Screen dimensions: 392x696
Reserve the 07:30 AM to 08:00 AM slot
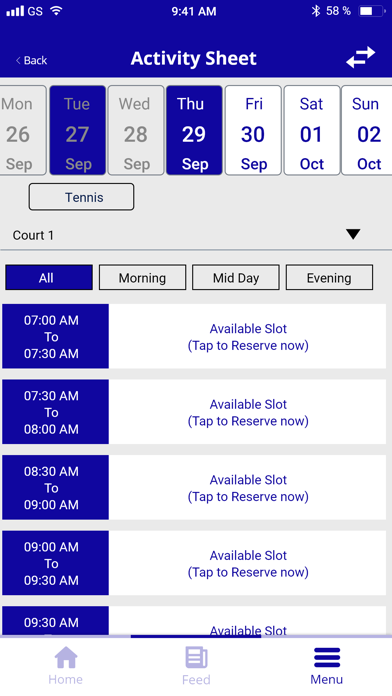[x=248, y=412]
